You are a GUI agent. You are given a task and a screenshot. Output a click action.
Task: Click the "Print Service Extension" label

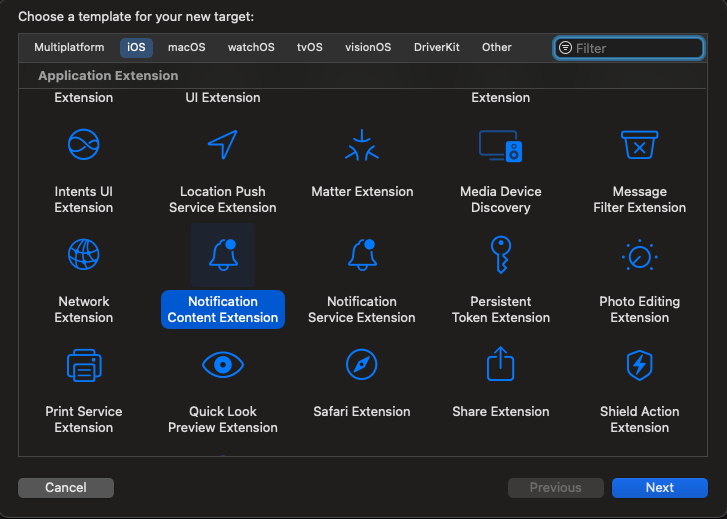click(x=83, y=419)
